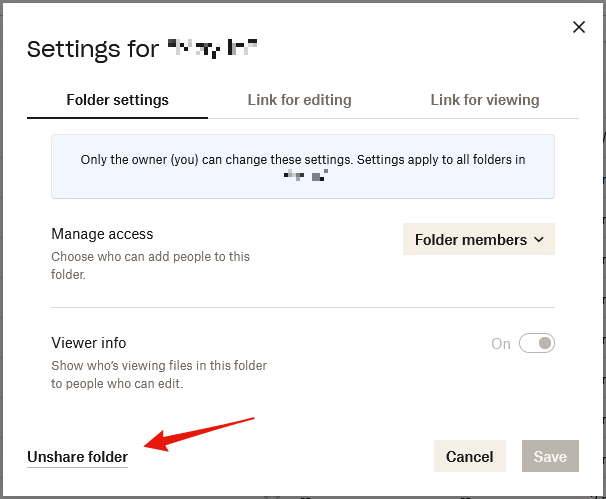Open the Folder members dropdown
Screen dimensions: 606x499
pos(478,240)
